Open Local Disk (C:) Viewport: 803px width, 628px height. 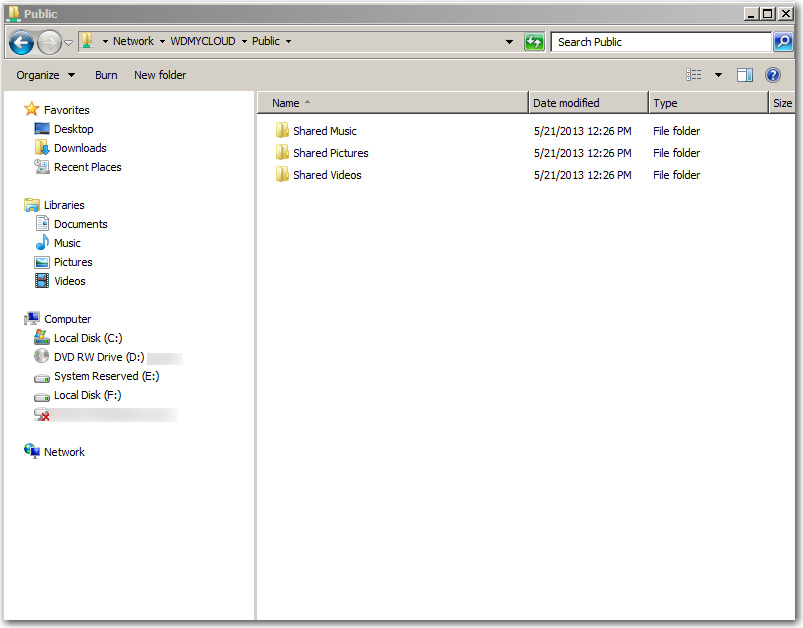tap(78, 338)
